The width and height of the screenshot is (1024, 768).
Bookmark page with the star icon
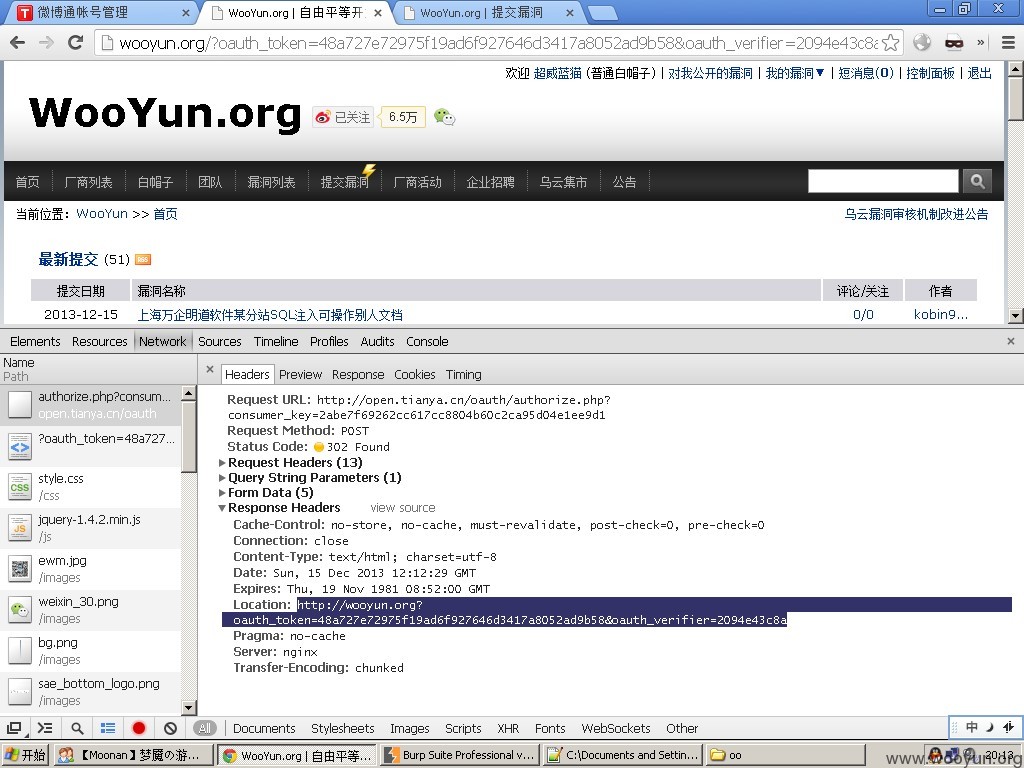[890, 43]
